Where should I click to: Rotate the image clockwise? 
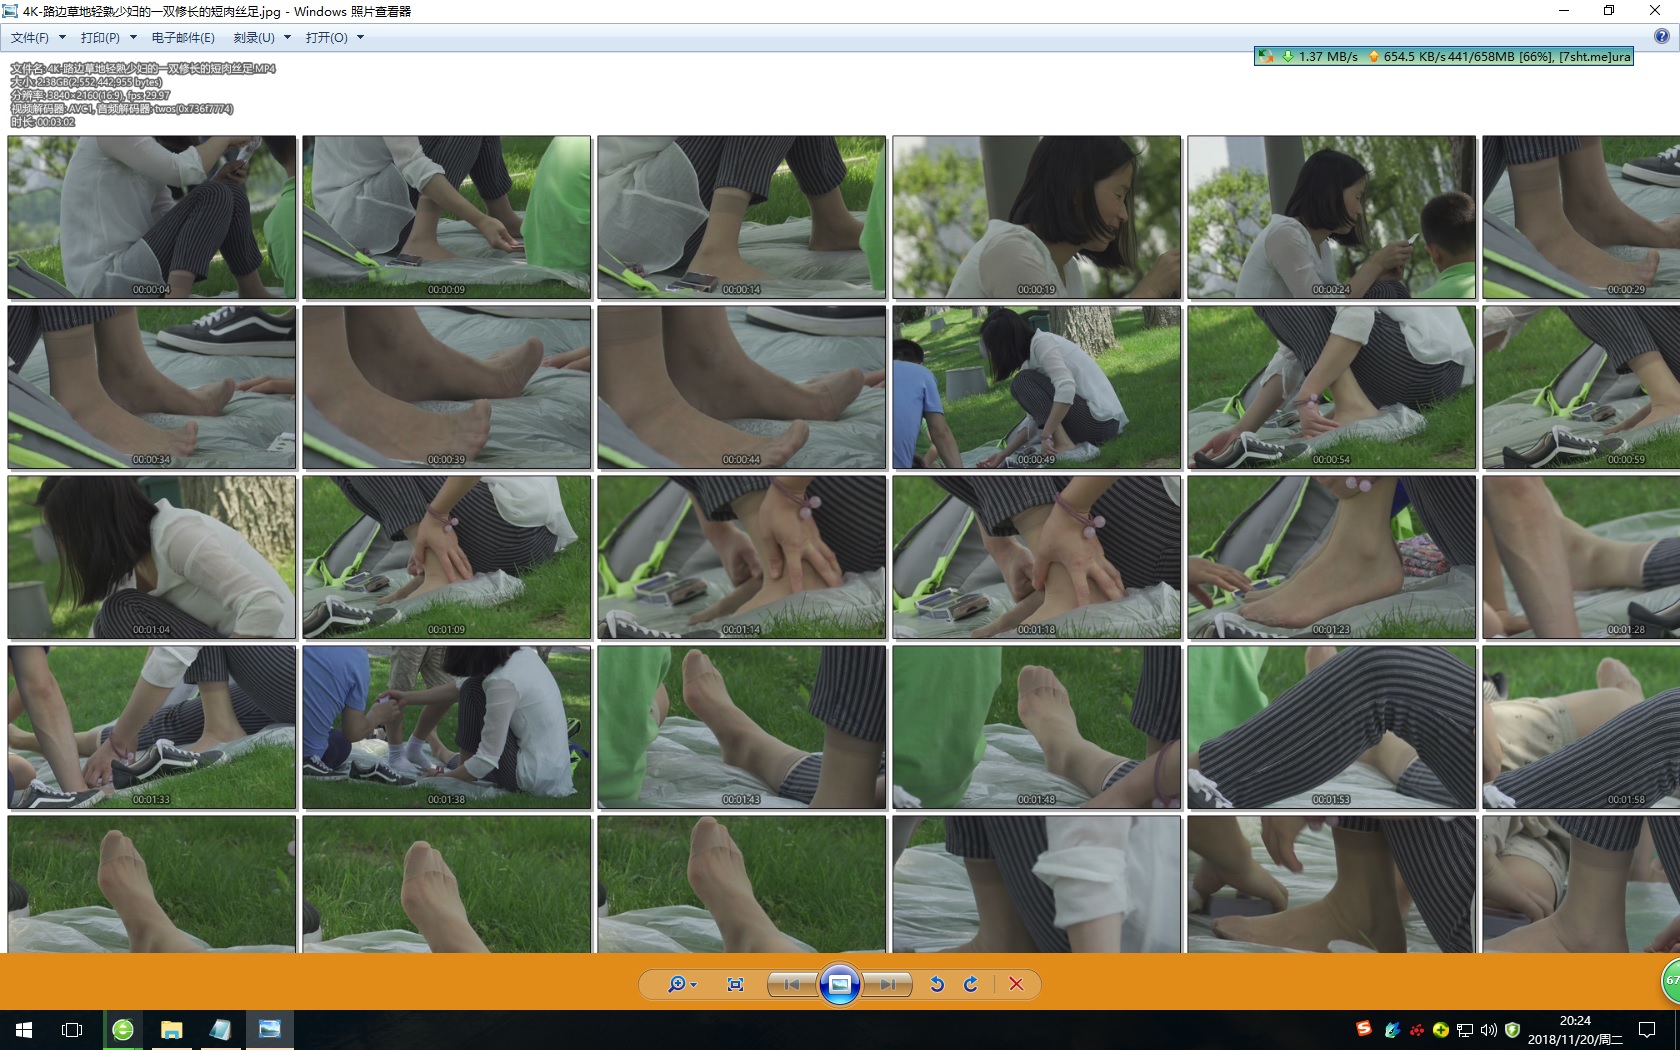point(970,984)
